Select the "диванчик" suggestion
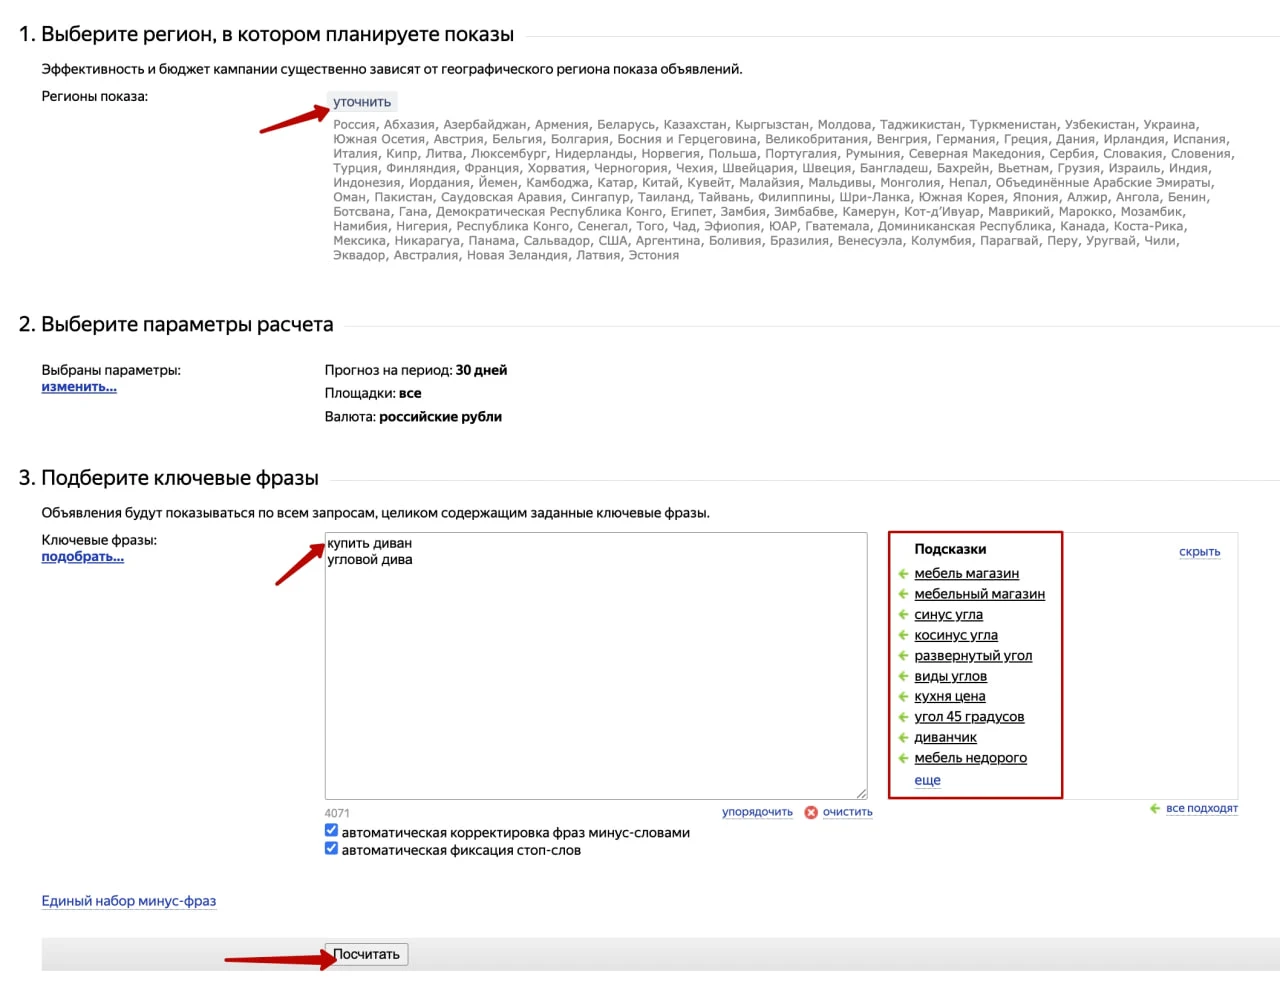The width and height of the screenshot is (1280, 983). pyautogui.click(x=945, y=738)
